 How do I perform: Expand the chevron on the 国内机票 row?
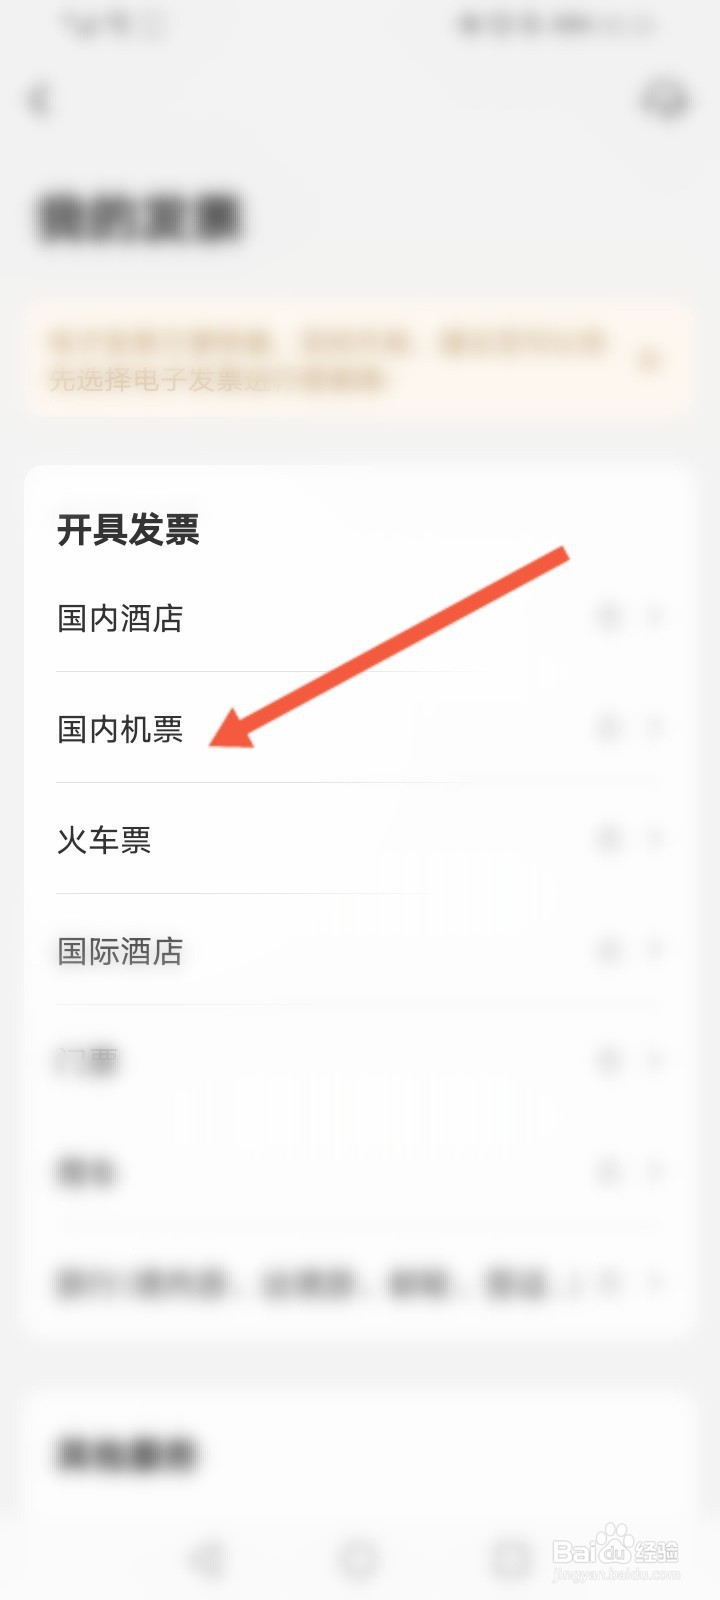click(x=655, y=728)
